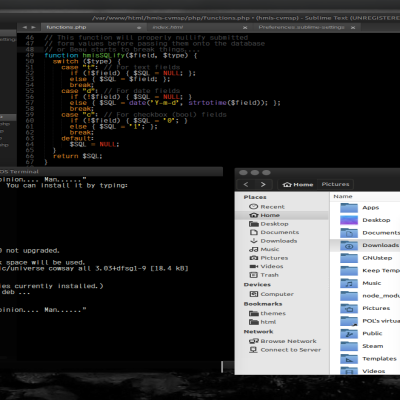Go forward in file manager
Image resolution: width=400 pixels, height=400 pixels.
click(x=263, y=184)
